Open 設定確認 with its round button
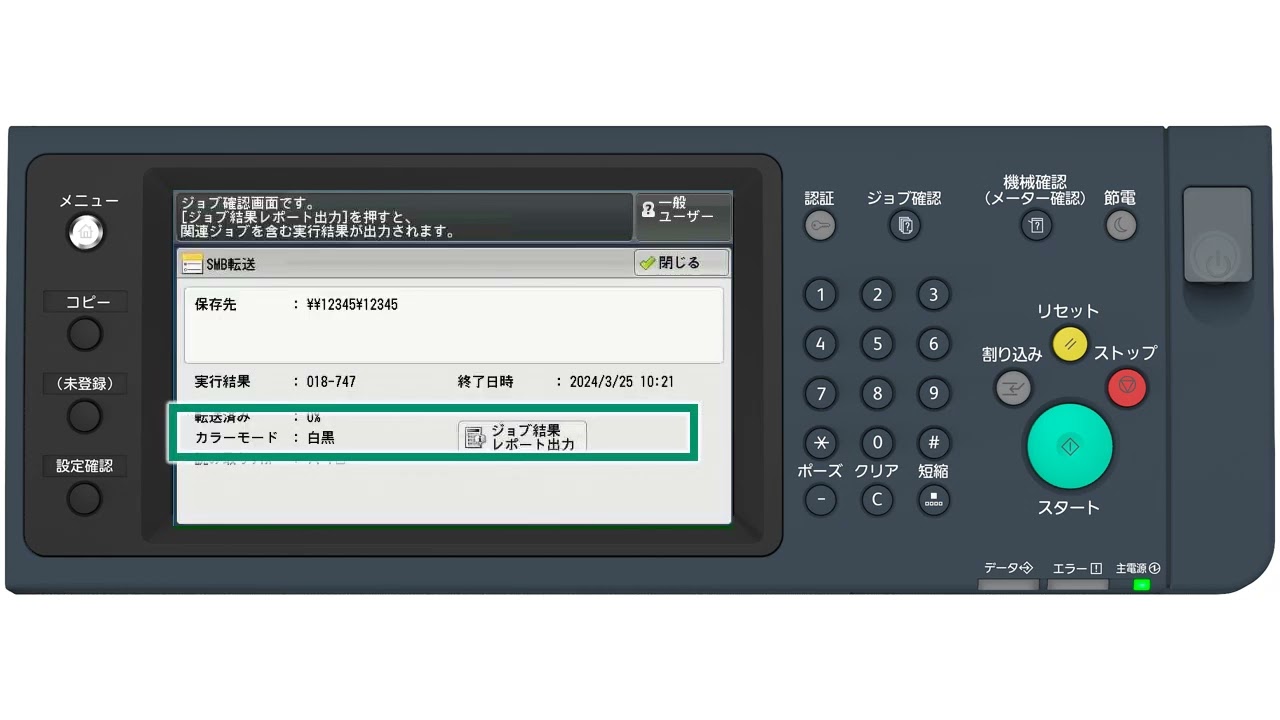This screenshot has height=720, width=1280. point(85,499)
